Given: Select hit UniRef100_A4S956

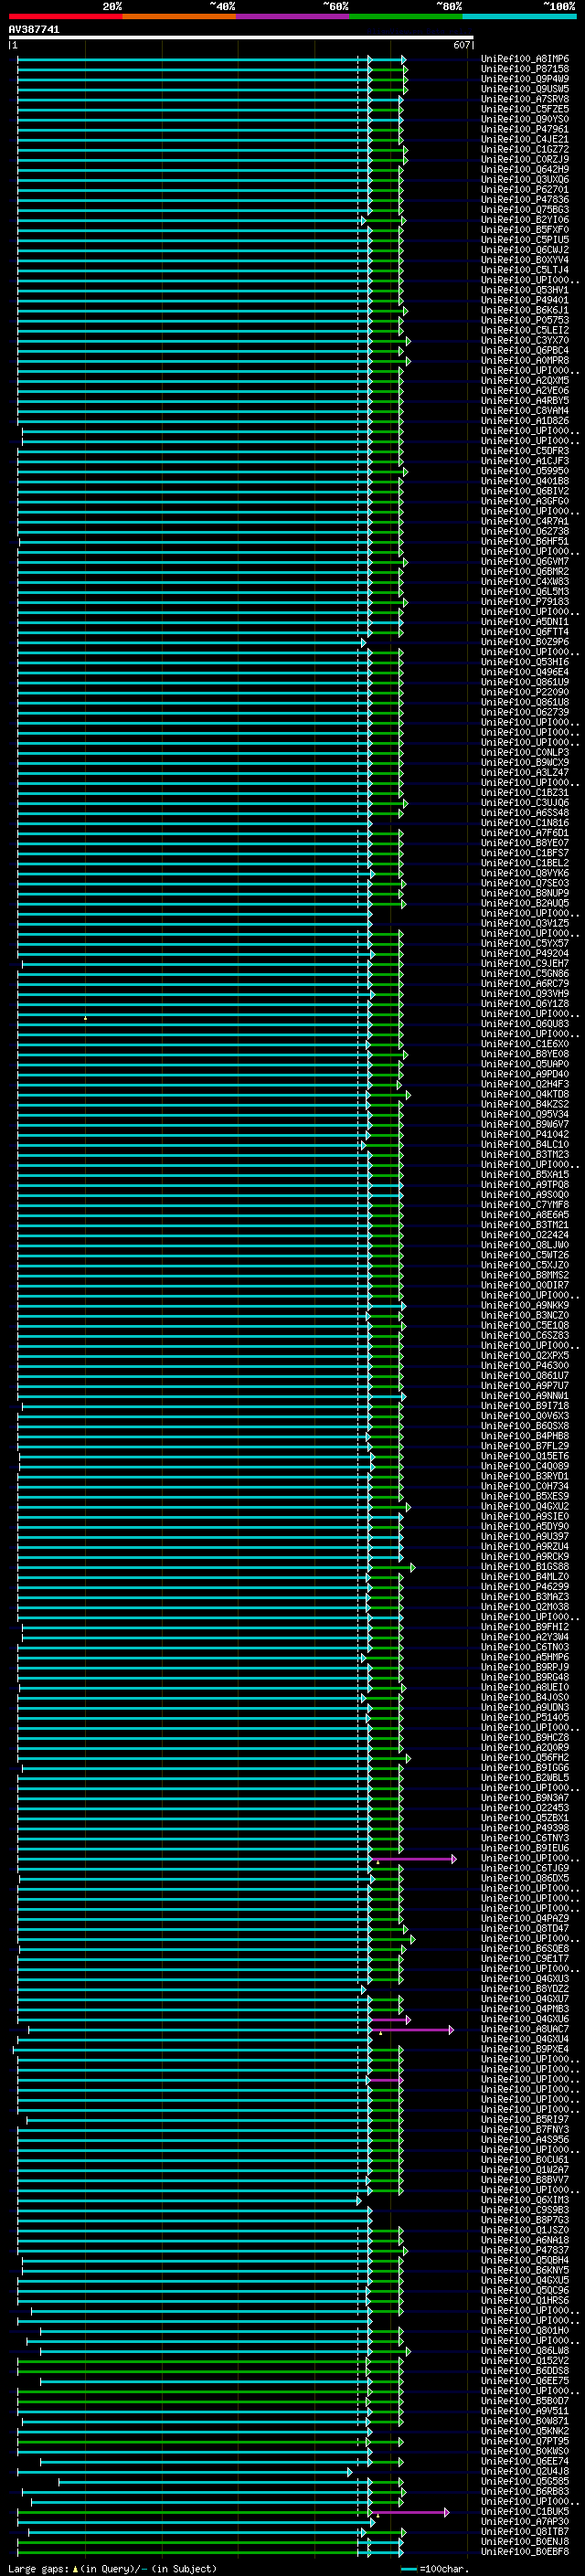Looking at the screenshot, I should point(524,2139).
